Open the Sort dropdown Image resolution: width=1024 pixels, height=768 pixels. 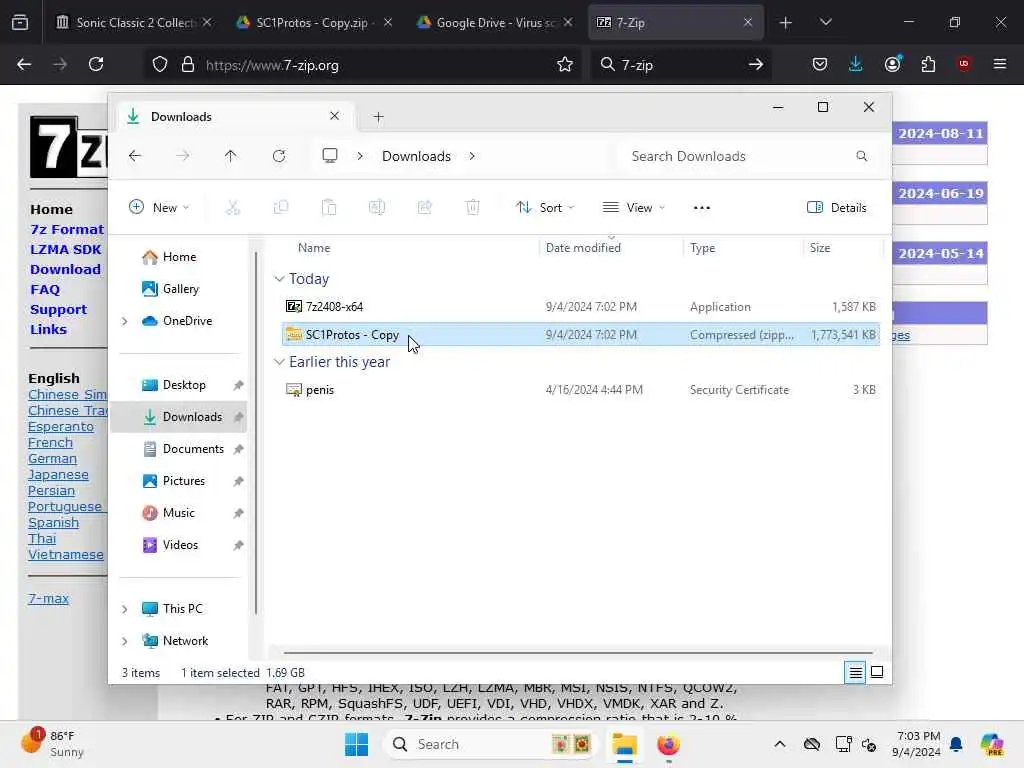[x=545, y=208]
